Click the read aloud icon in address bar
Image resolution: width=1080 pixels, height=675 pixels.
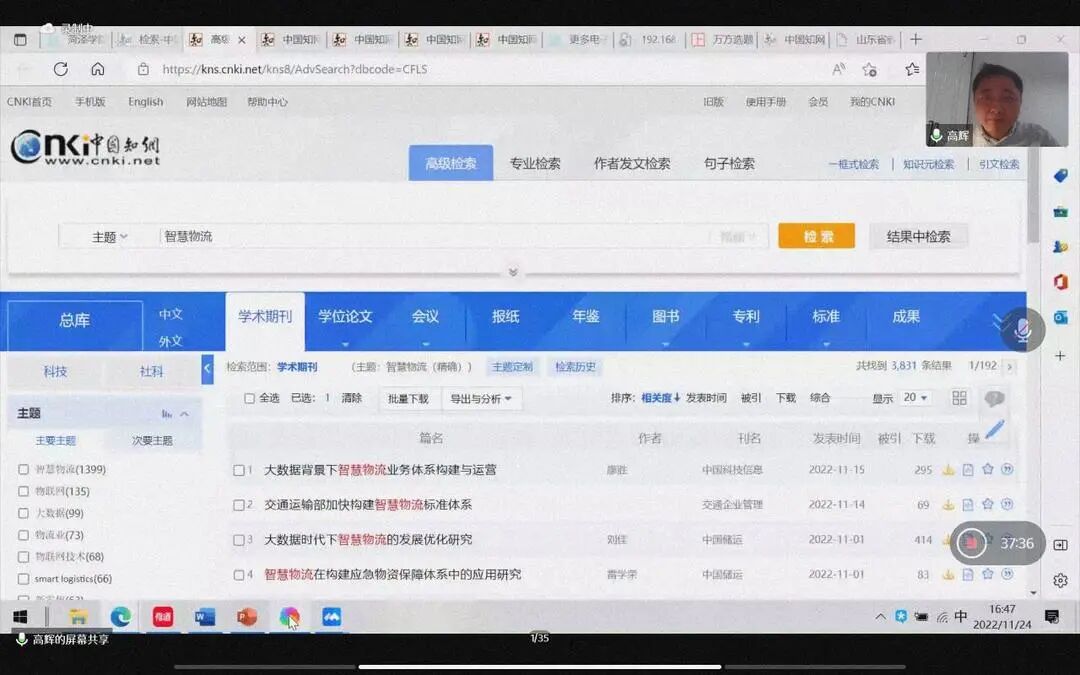[838, 69]
